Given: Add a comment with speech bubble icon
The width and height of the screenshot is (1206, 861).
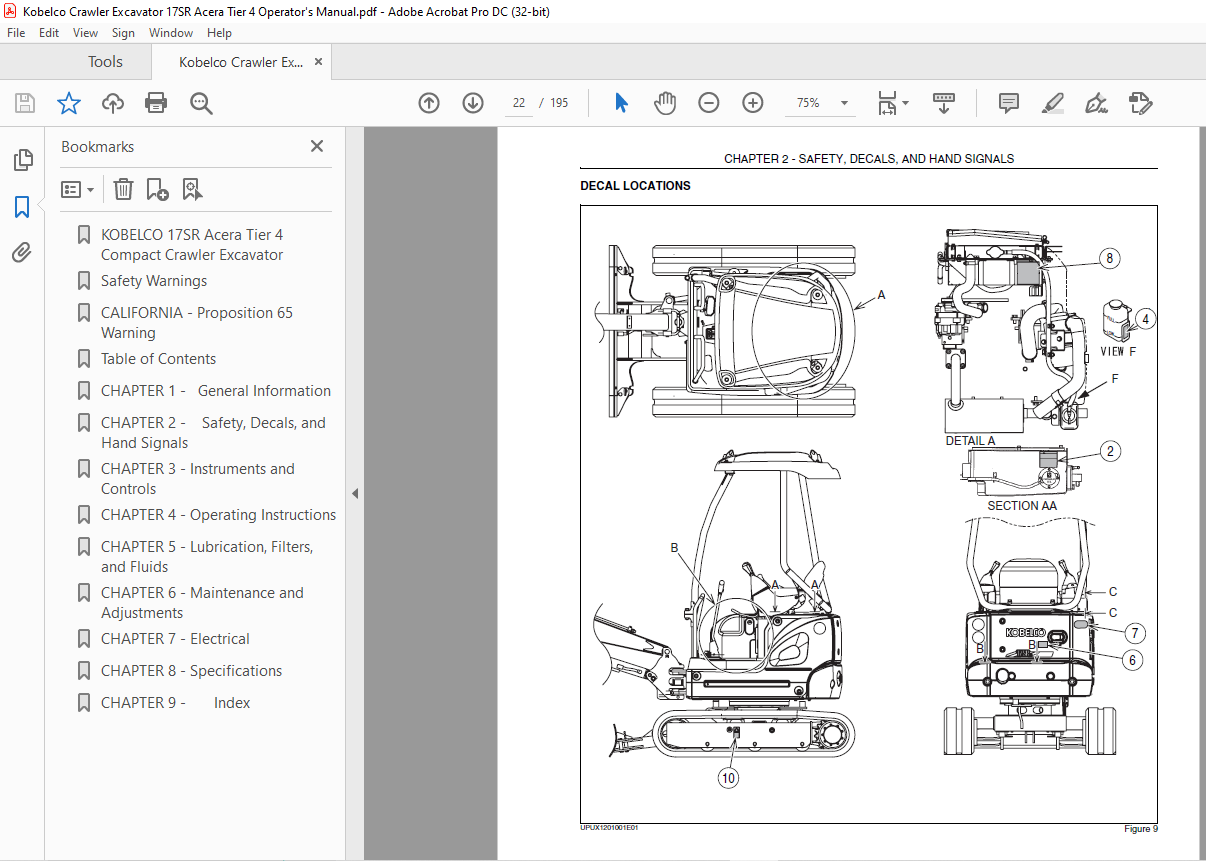Looking at the screenshot, I should click(1009, 103).
